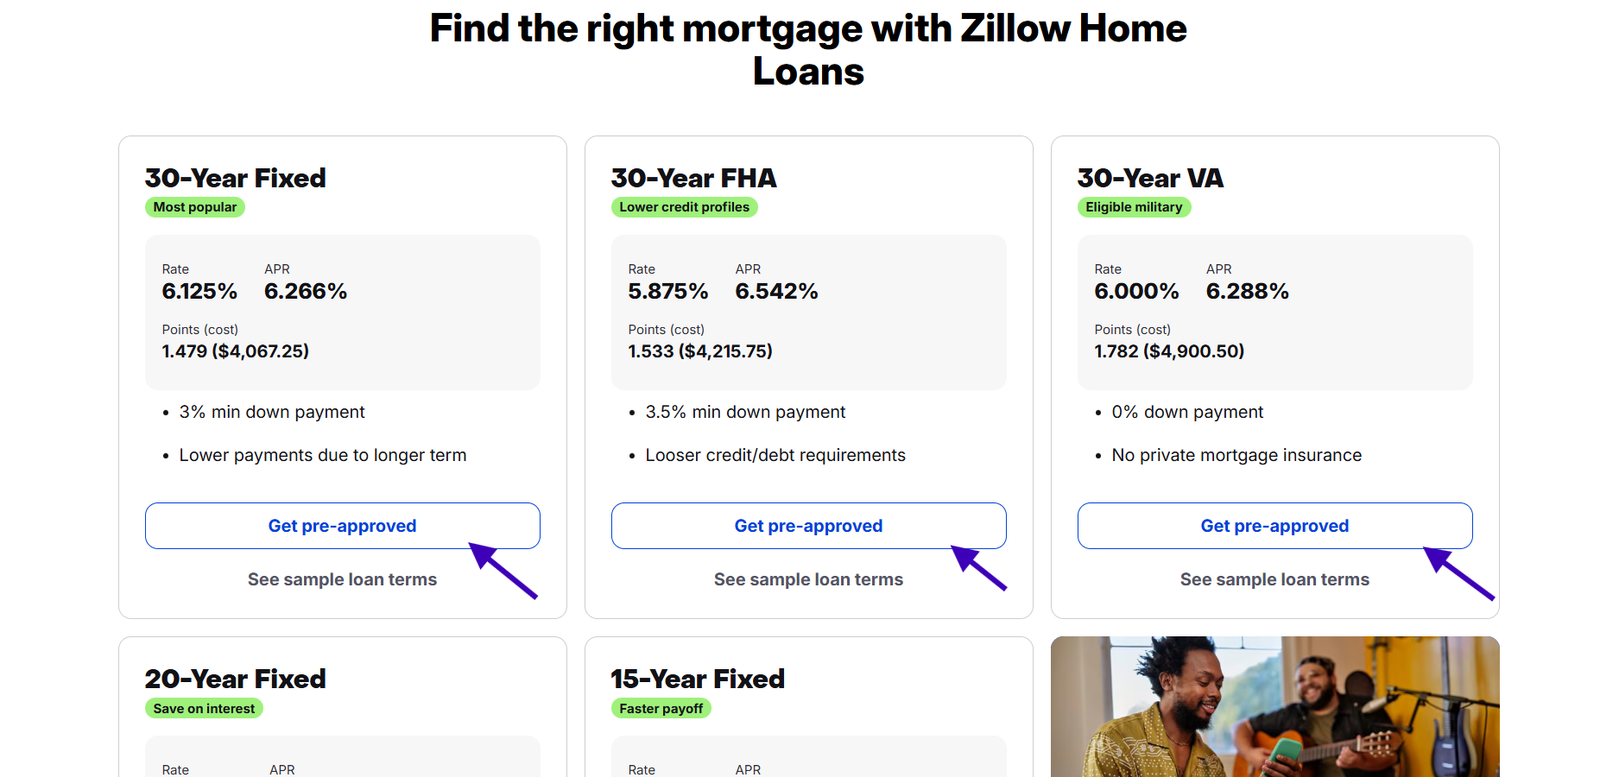Select the Save on interest badge
The height and width of the screenshot is (777, 1600).
(x=203, y=708)
